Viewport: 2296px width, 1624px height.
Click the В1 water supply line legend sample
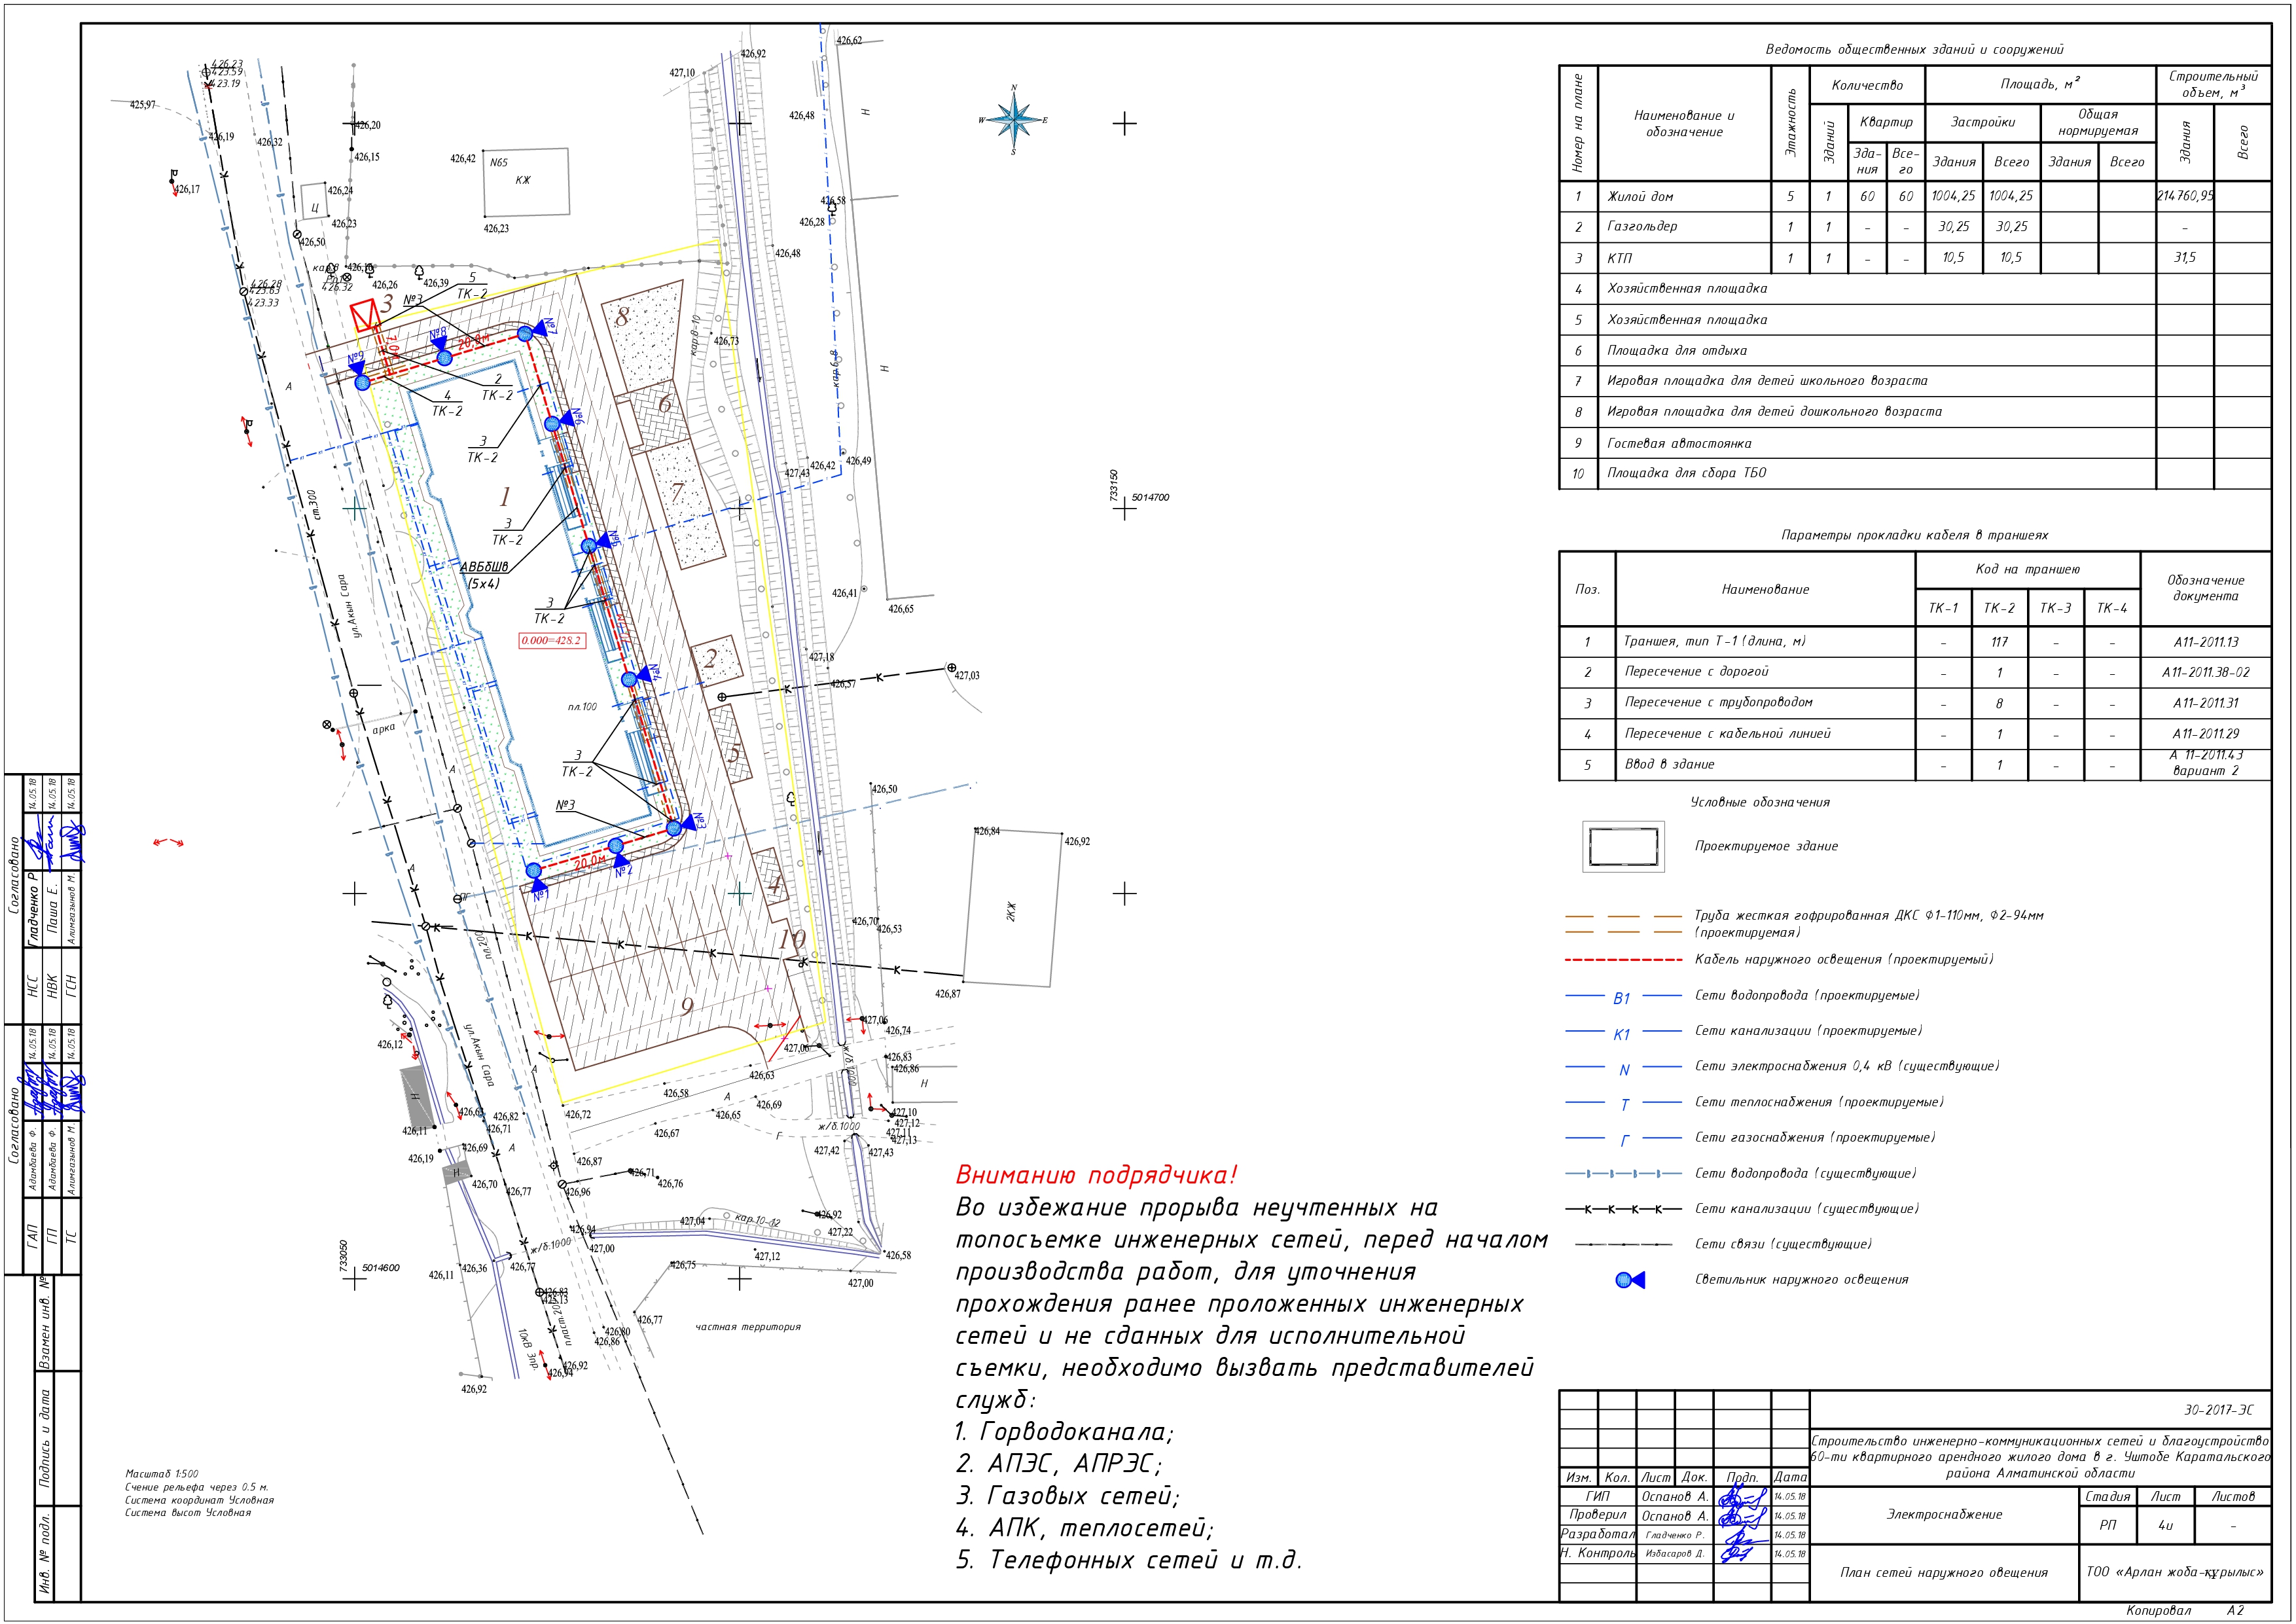1623,996
